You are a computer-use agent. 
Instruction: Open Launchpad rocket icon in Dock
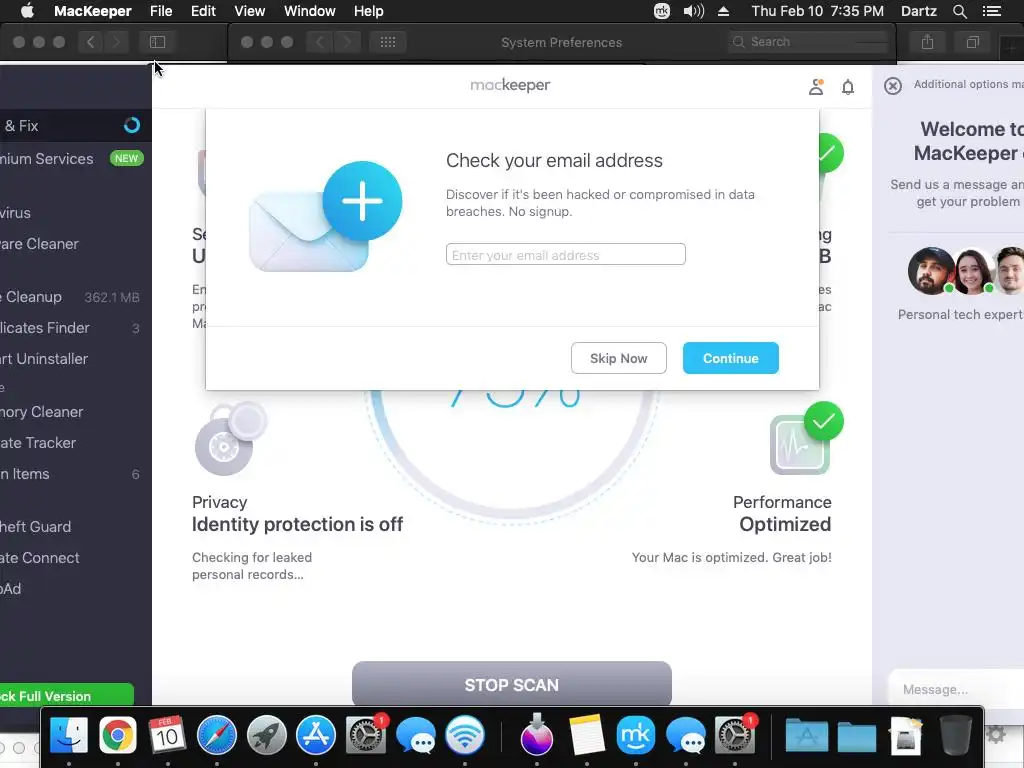(x=266, y=735)
